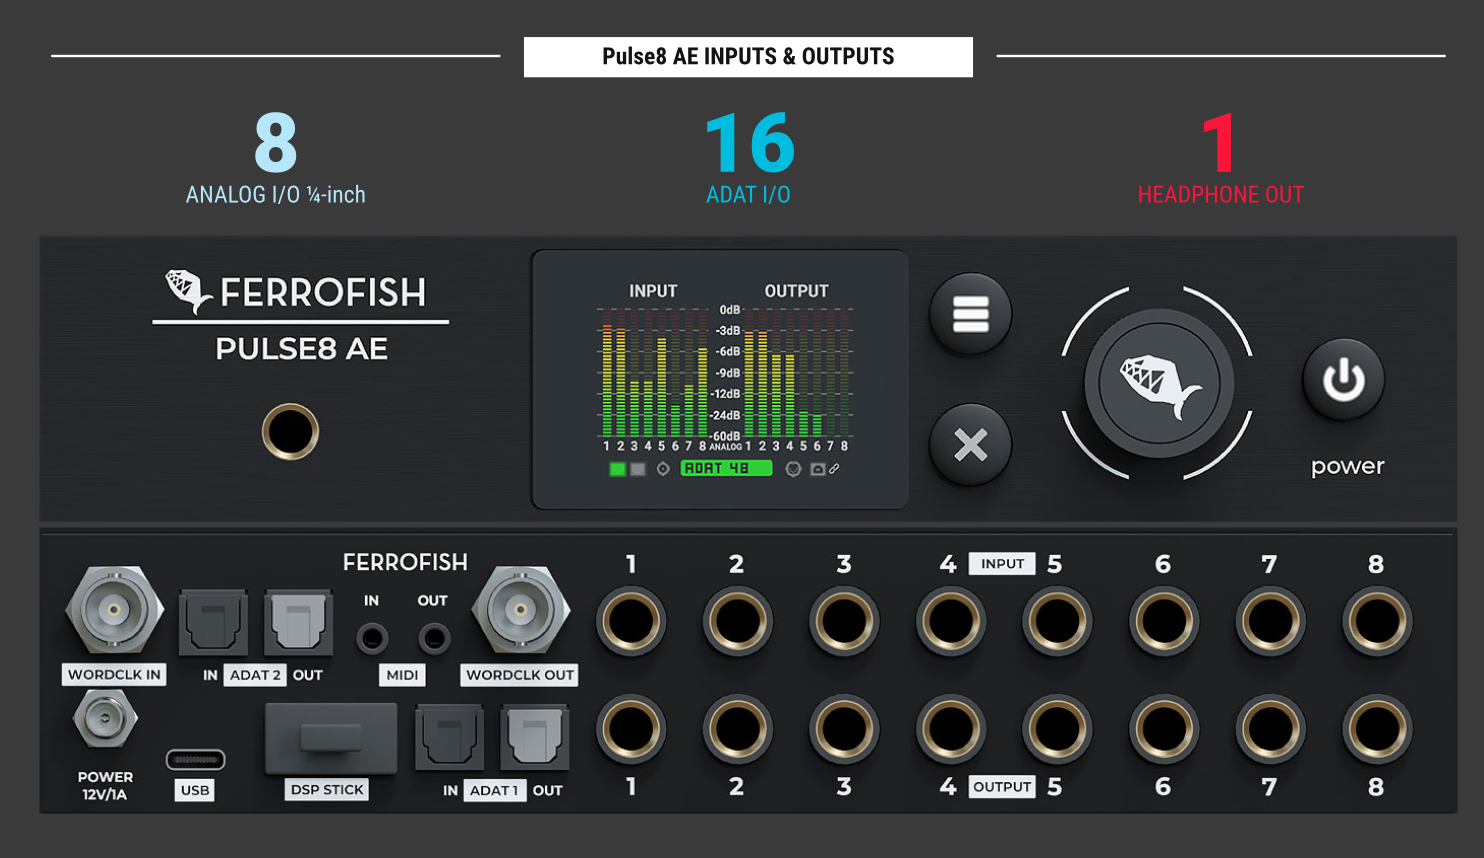Select the ADAT 1 OUT optical port
Viewport: 1484px width, 858px height.
tap(535, 736)
